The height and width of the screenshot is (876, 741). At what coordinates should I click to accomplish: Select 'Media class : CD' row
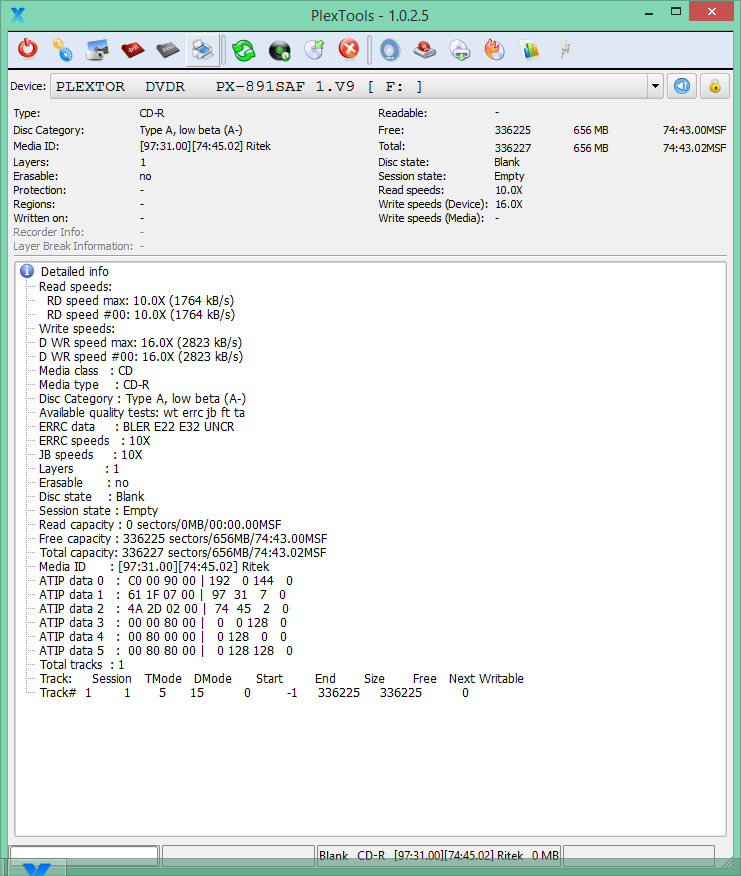[x=86, y=371]
